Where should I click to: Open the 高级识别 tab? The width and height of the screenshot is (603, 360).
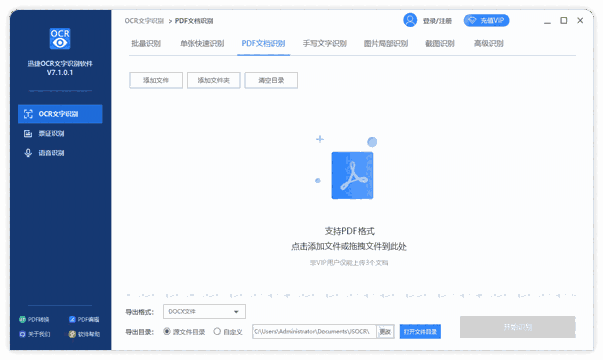488,43
